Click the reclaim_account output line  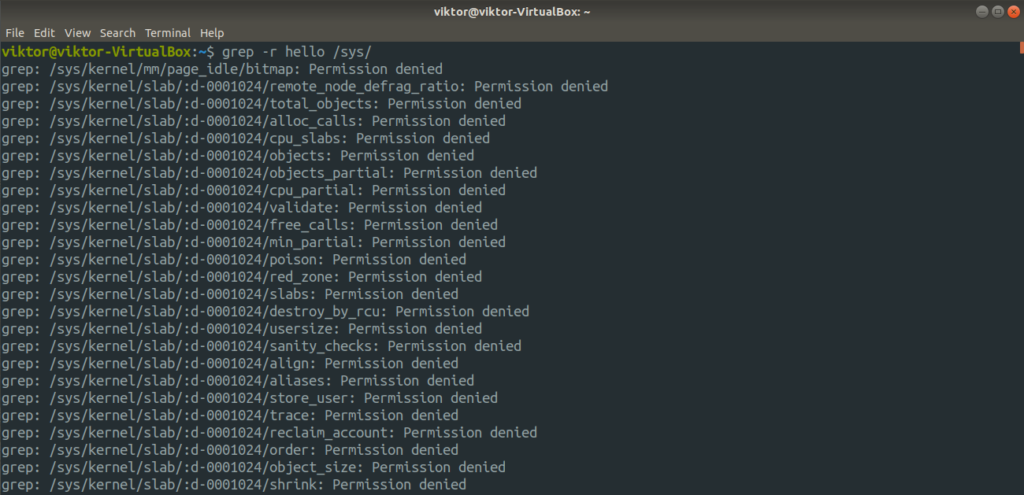point(269,432)
